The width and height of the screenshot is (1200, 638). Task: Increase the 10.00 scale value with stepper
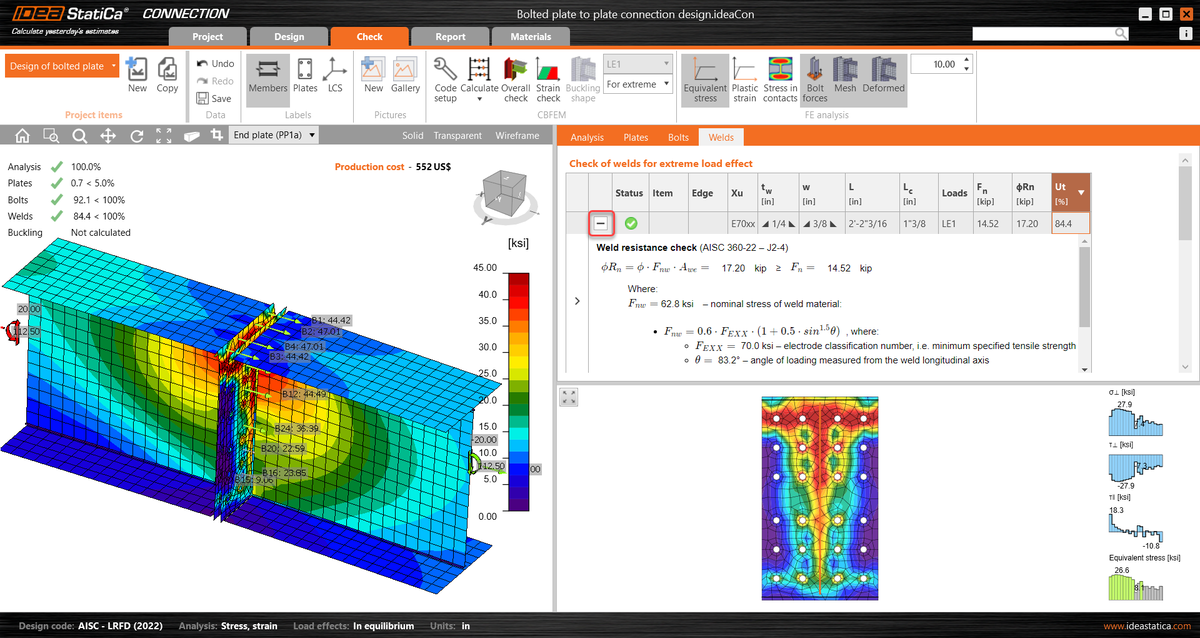pos(965,58)
